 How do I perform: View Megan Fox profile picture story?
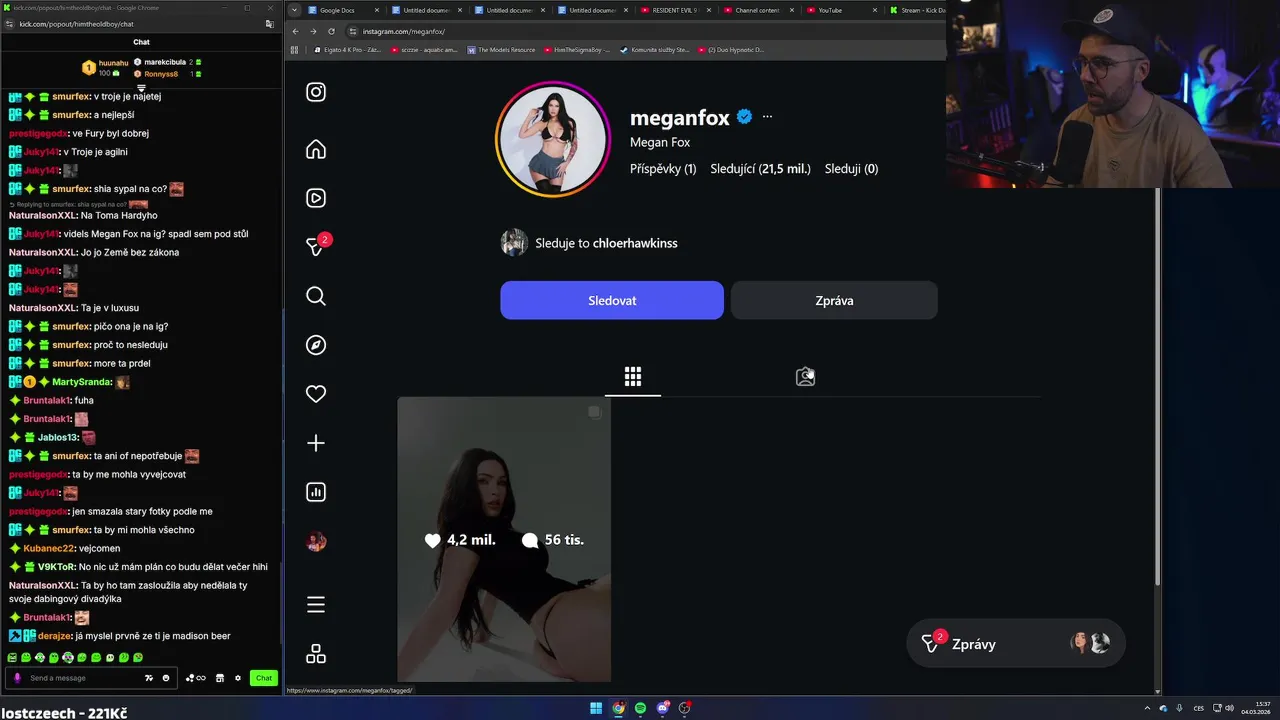click(553, 137)
